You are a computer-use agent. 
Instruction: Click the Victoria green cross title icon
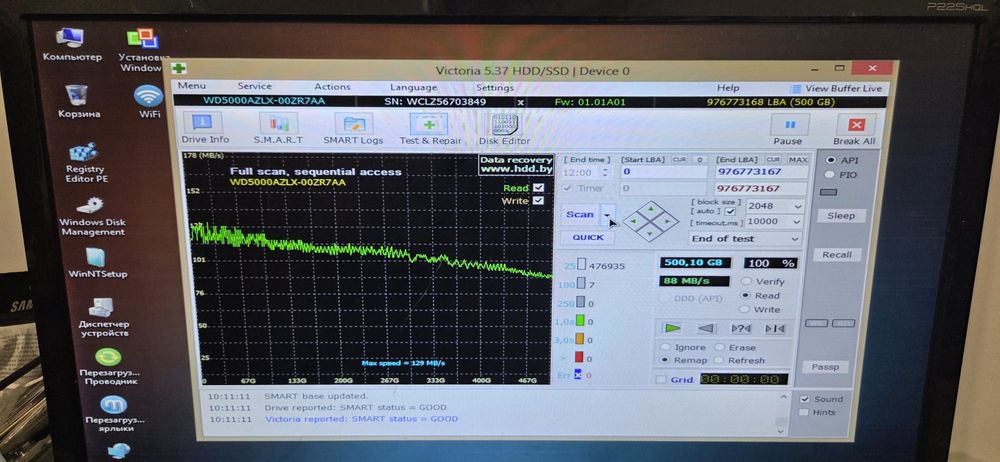coord(180,68)
